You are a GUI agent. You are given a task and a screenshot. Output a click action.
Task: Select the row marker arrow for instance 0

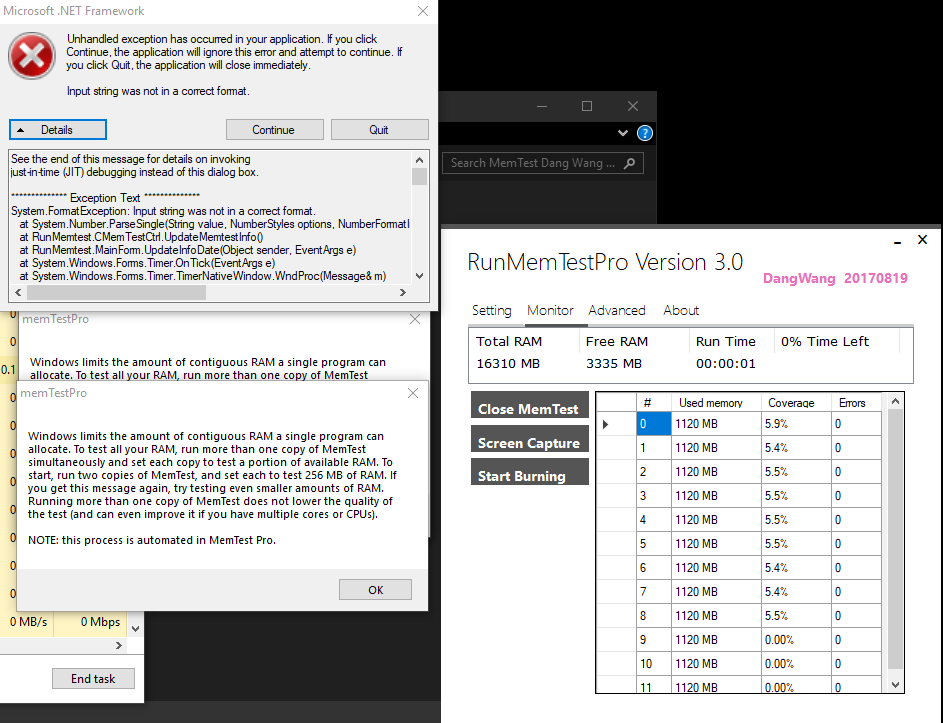click(616, 424)
